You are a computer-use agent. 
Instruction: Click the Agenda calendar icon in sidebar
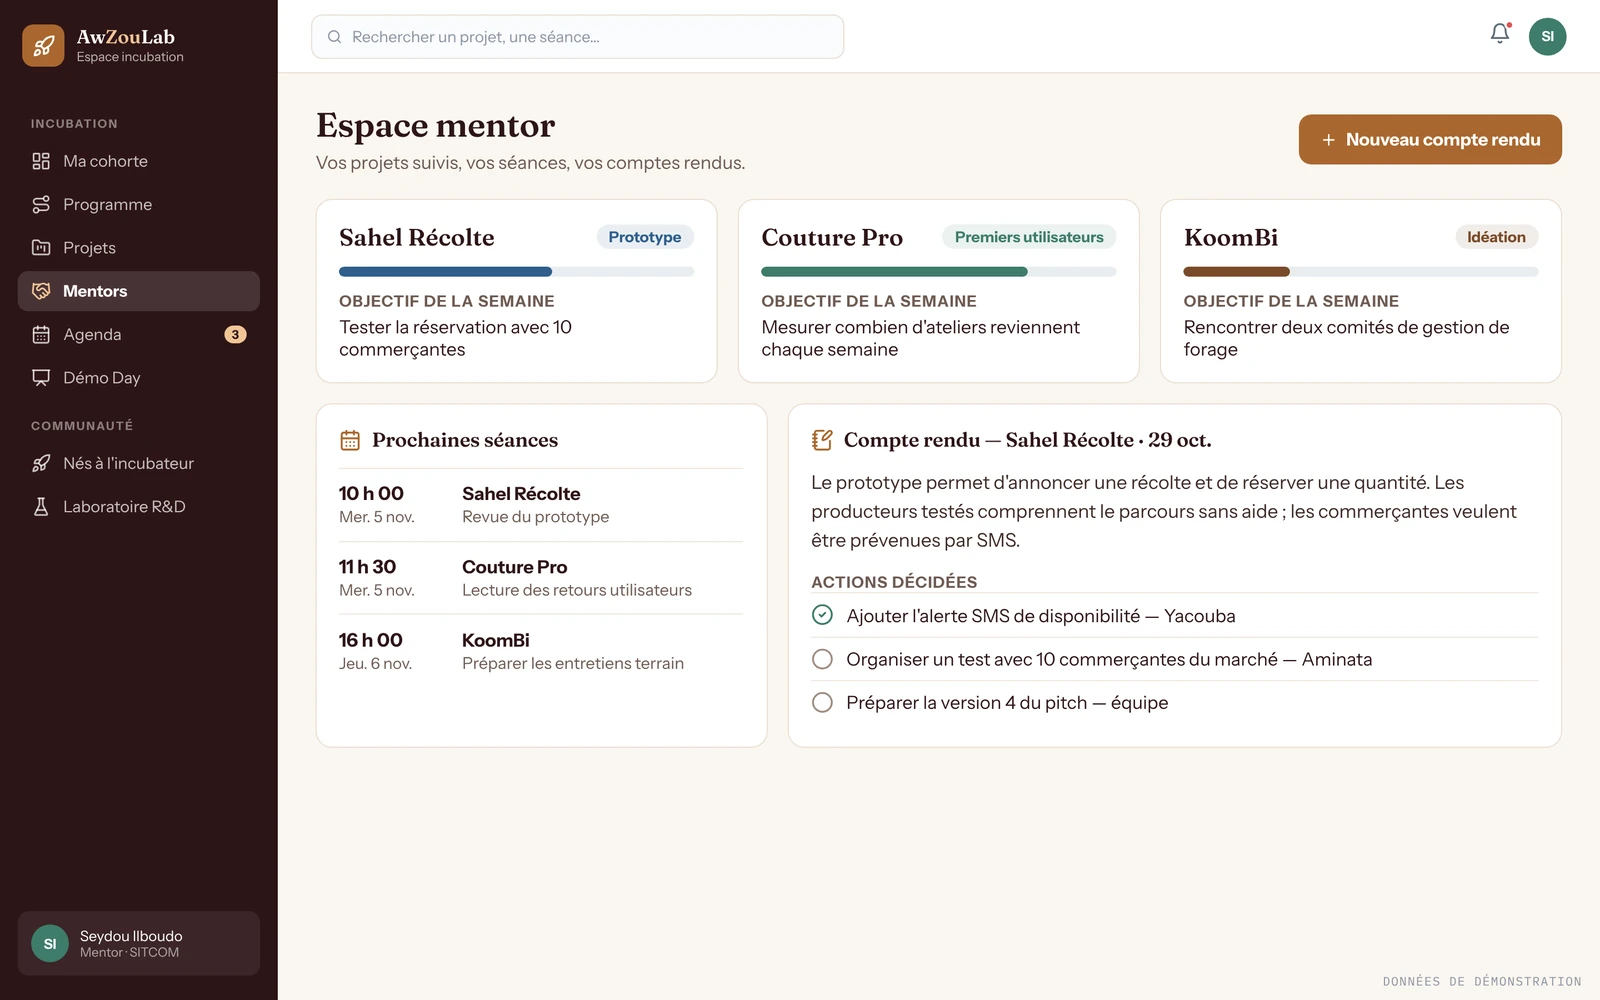click(x=41, y=334)
